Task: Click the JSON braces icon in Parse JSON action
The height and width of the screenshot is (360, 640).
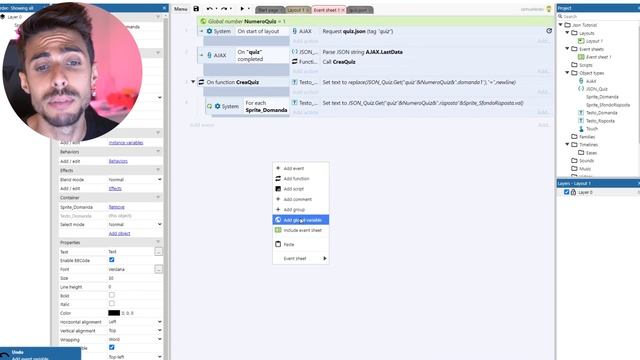Action: click(x=295, y=52)
